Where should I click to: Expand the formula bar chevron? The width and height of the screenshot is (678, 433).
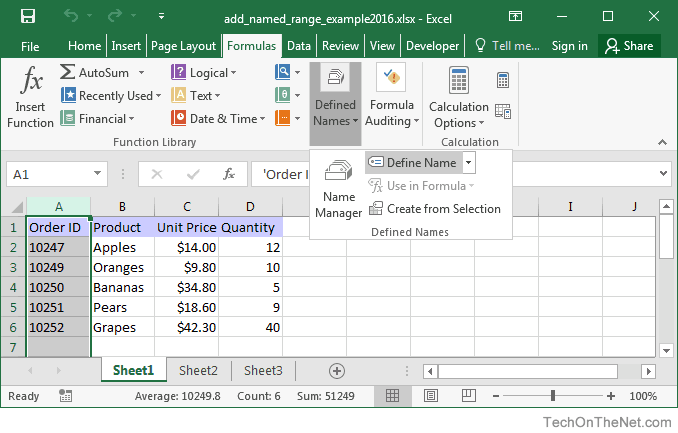click(663, 173)
